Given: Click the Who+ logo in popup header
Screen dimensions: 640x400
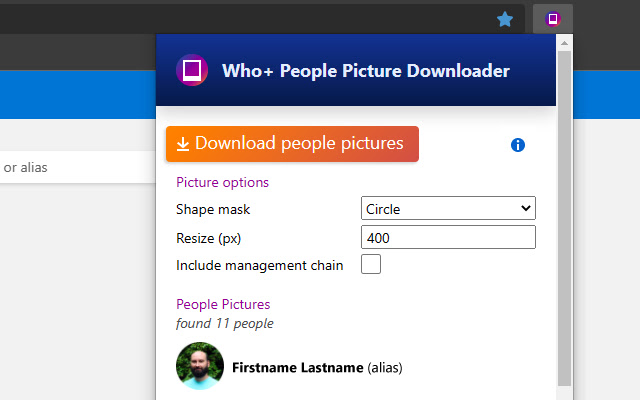Looking at the screenshot, I should point(192,70).
